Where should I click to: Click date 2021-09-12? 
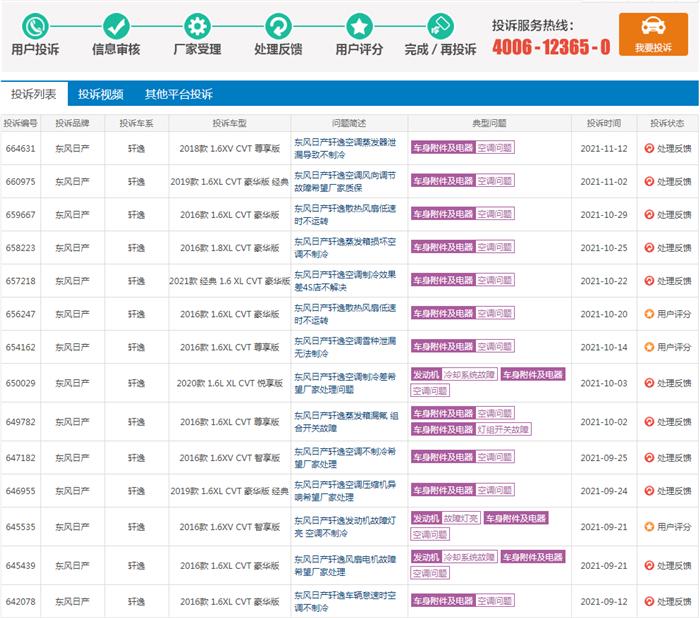click(604, 601)
